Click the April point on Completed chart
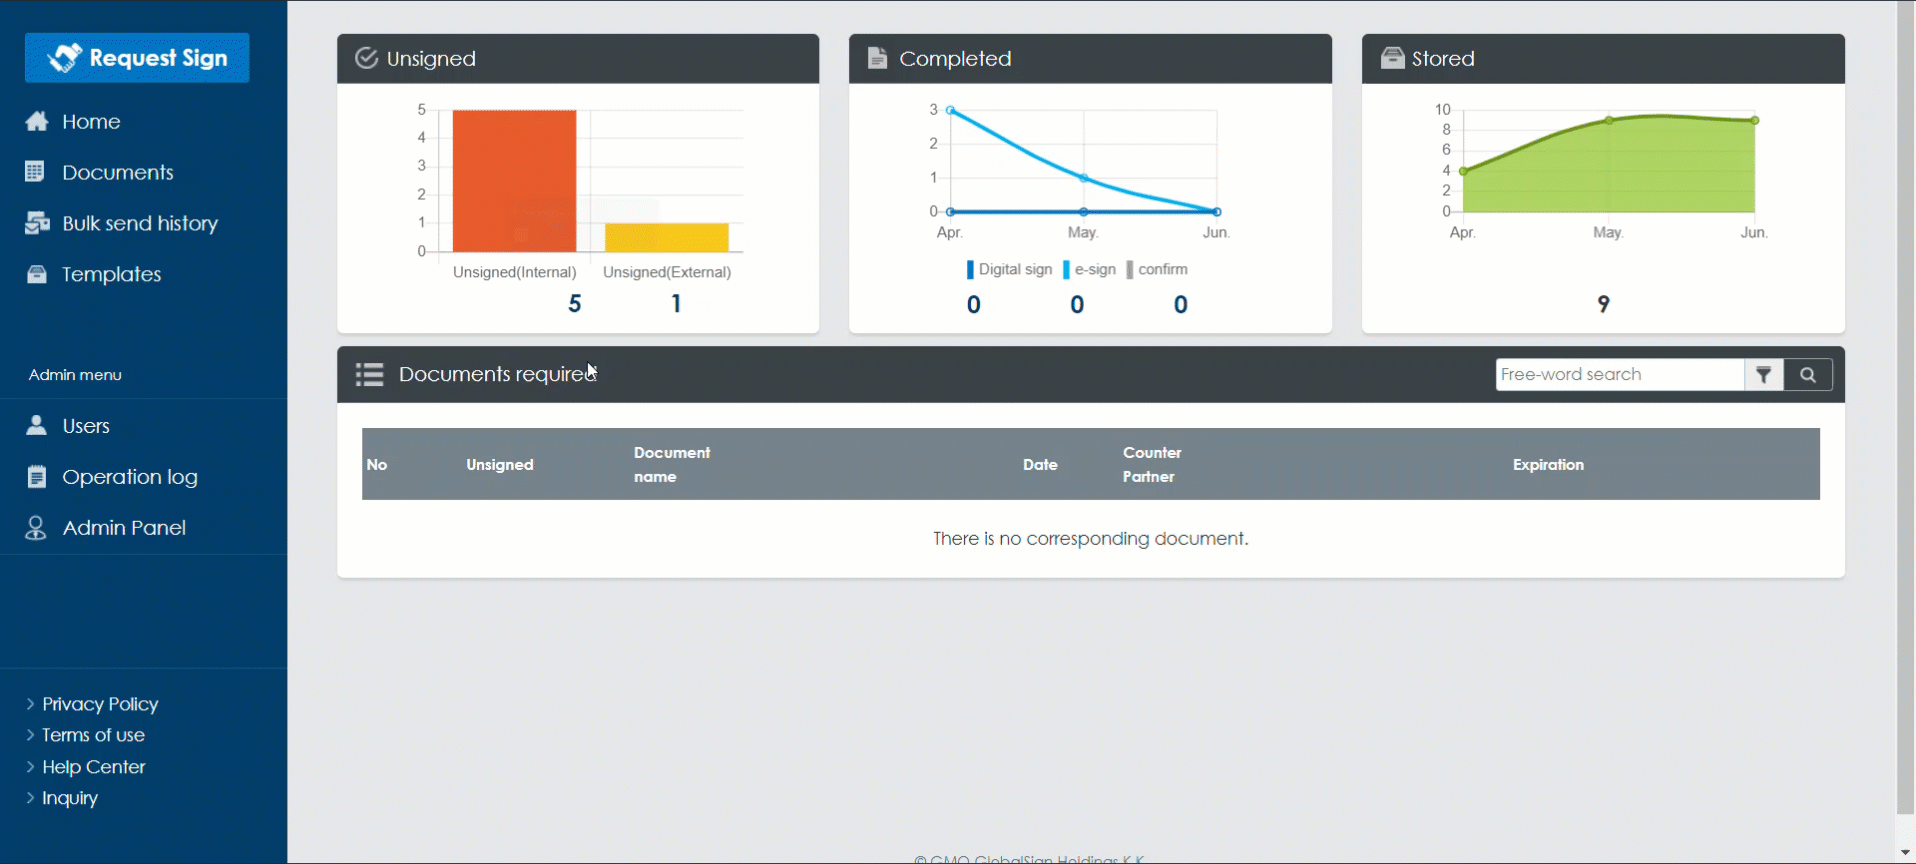 950,110
